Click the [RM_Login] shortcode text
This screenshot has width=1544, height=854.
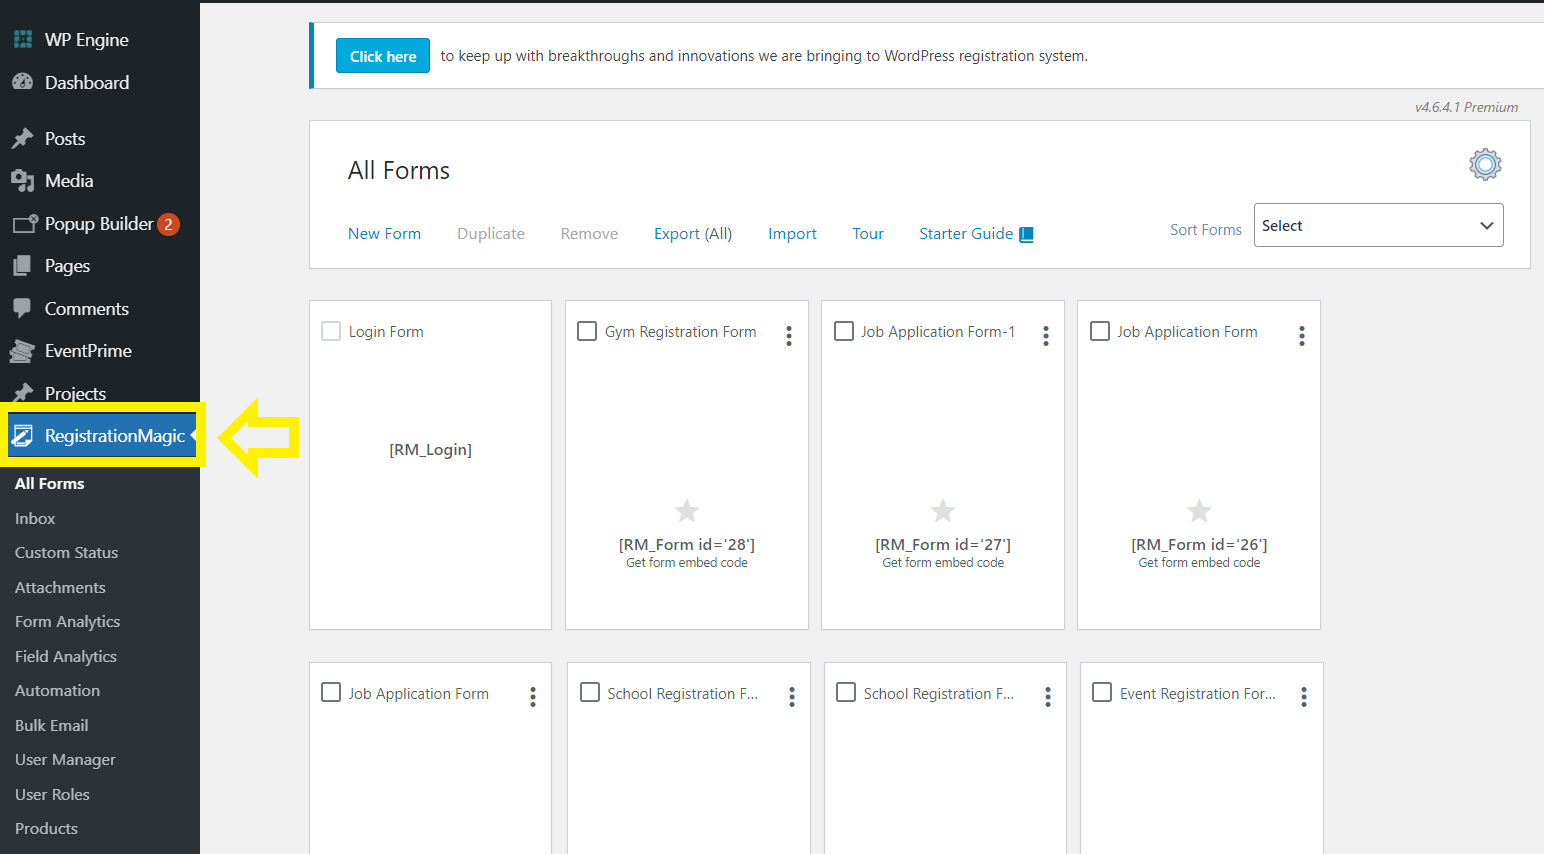tap(430, 450)
